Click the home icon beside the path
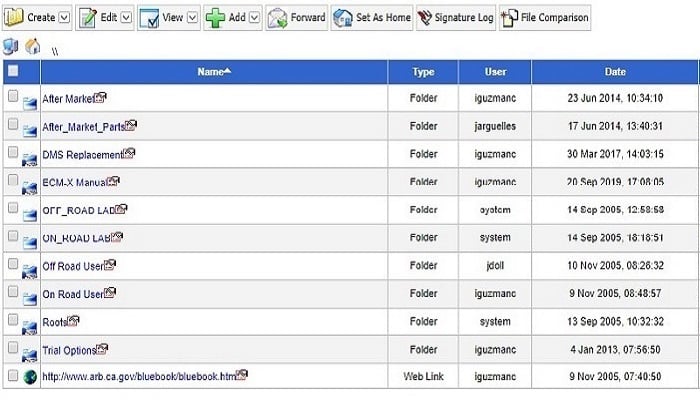Viewport: 700px width, 400px height. [x=33, y=46]
